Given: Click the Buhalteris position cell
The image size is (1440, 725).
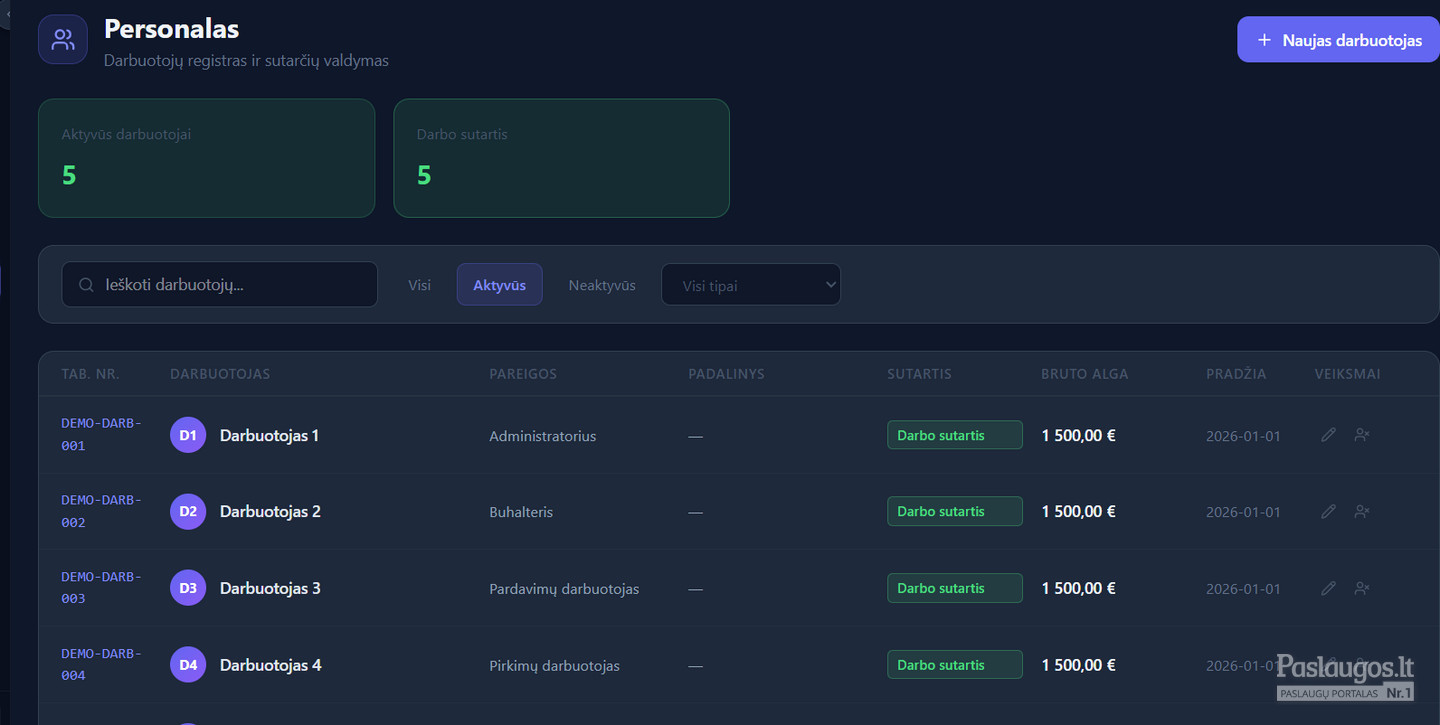Looking at the screenshot, I should coord(521,512).
